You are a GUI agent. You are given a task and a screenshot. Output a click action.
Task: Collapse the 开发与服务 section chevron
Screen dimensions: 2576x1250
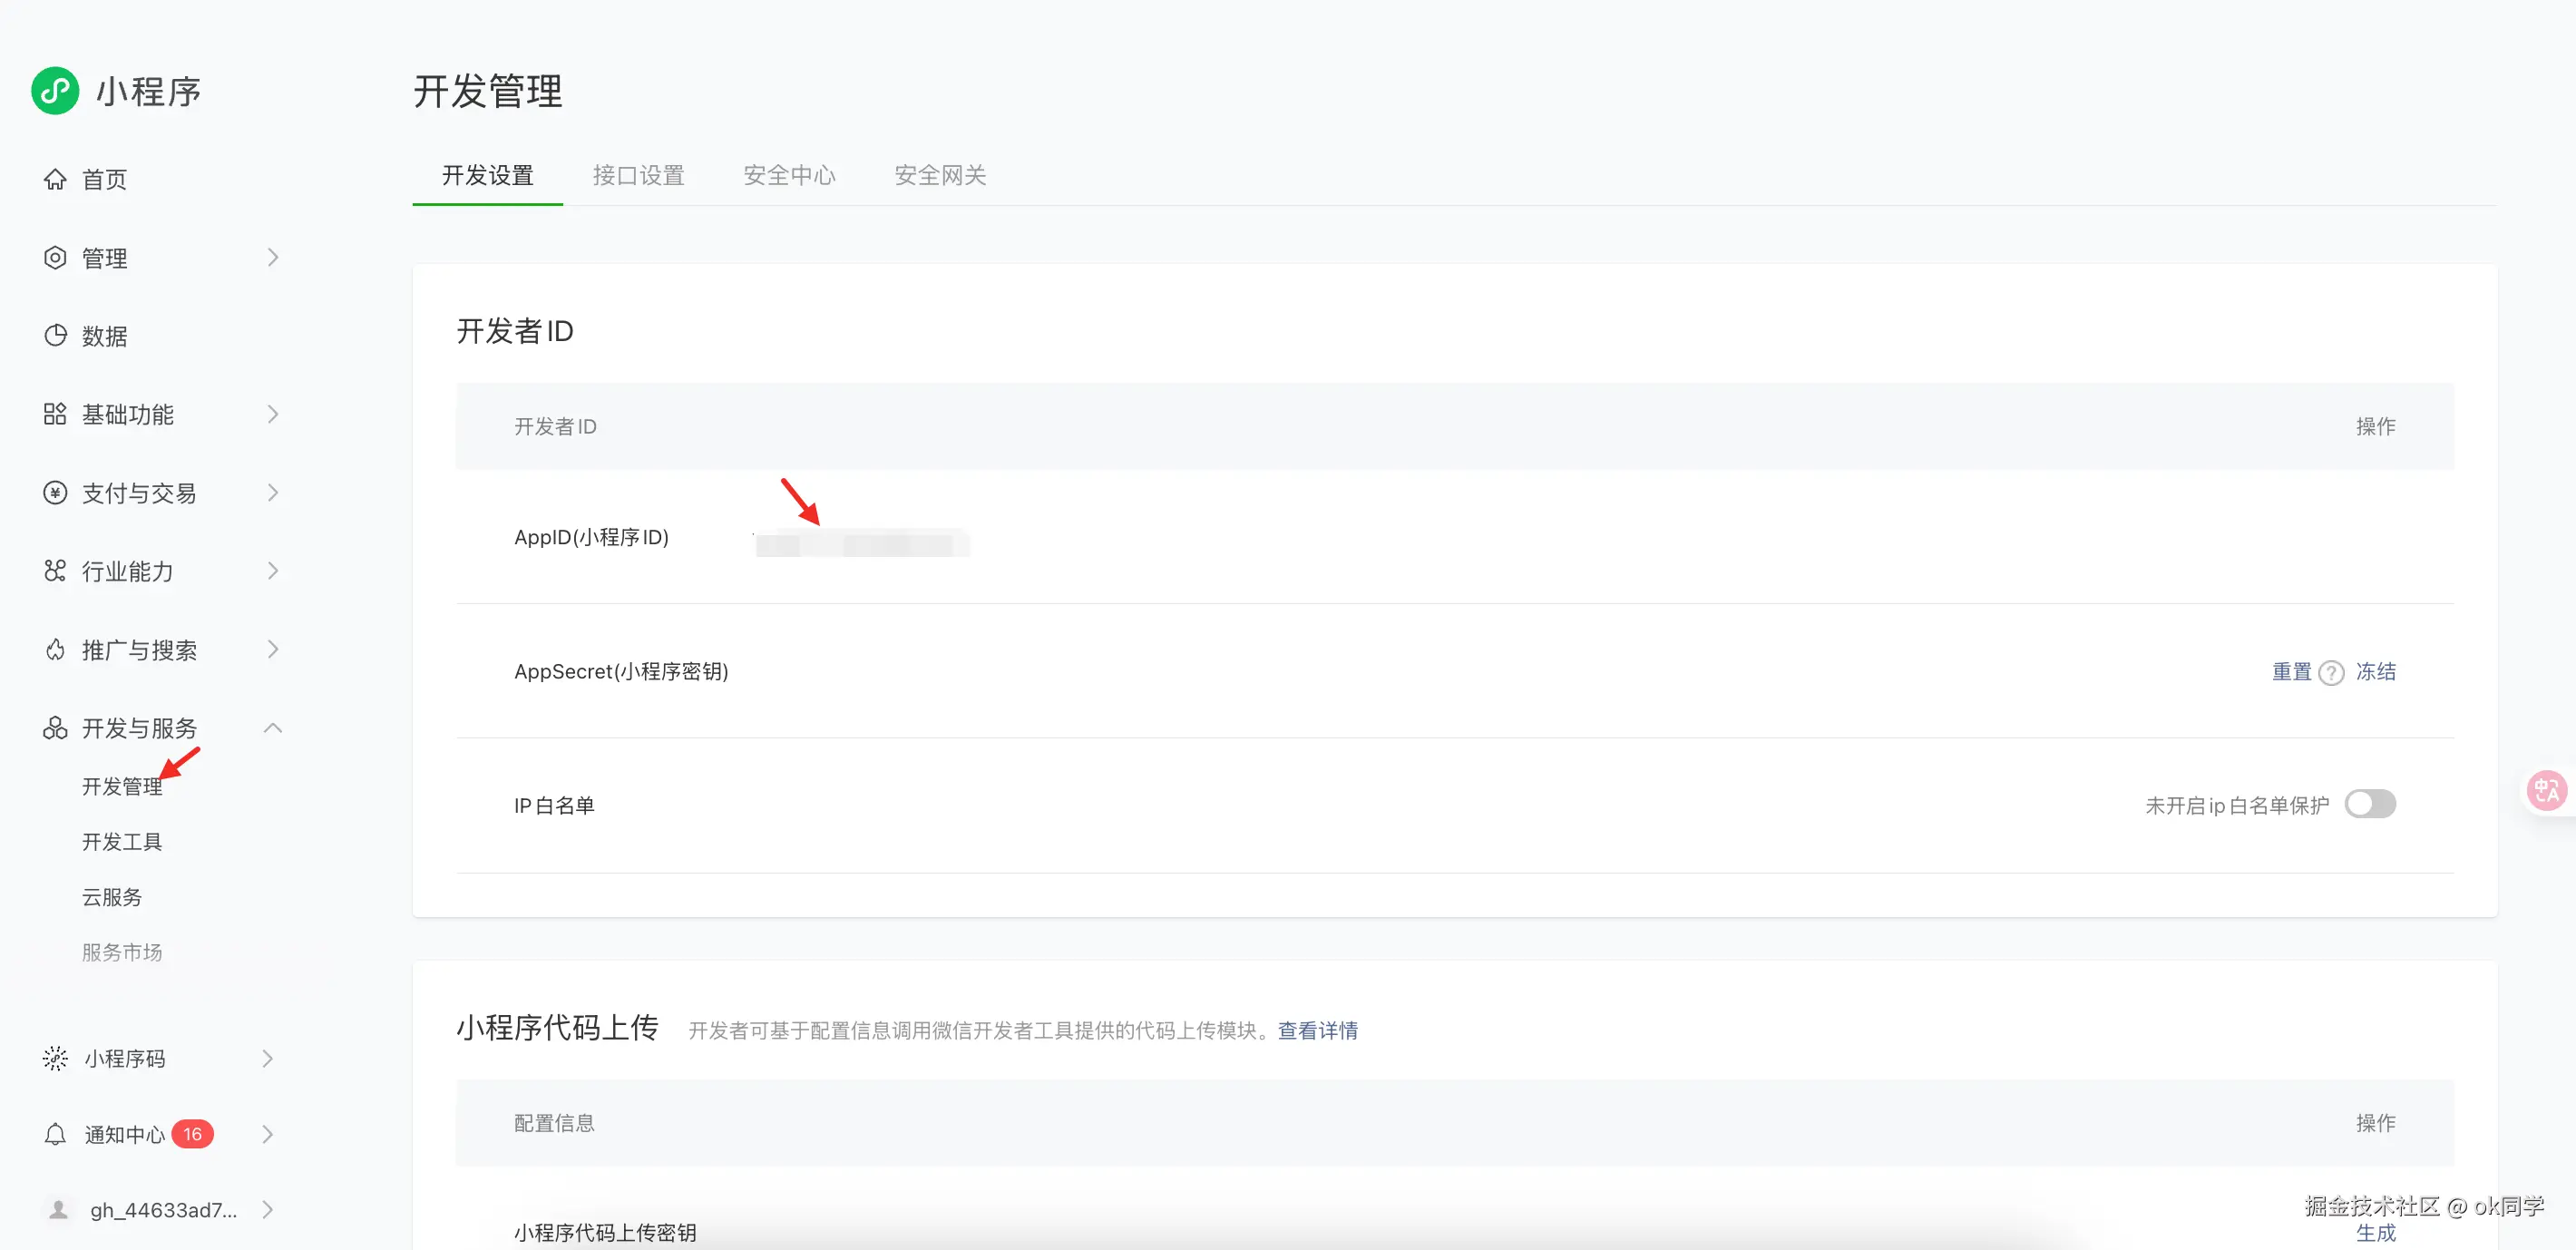(272, 728)
